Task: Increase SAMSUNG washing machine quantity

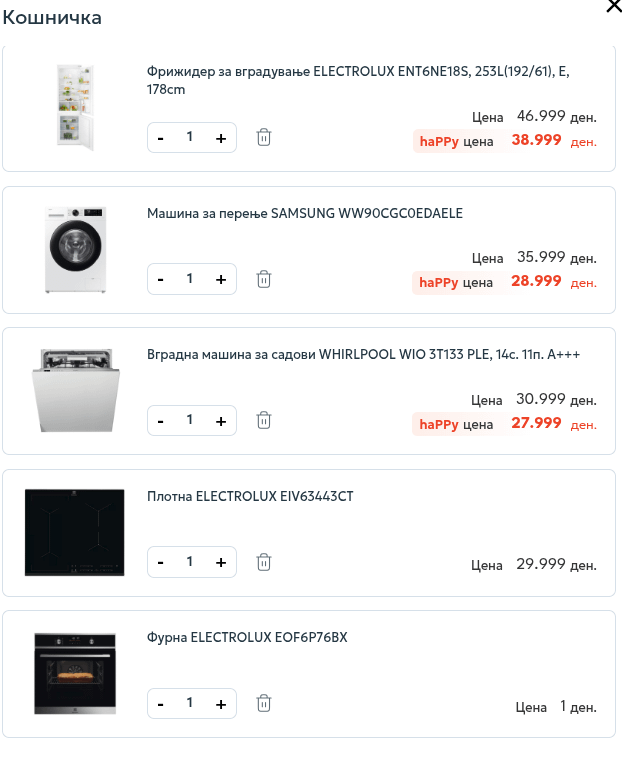Action: (x=221, y=279)
